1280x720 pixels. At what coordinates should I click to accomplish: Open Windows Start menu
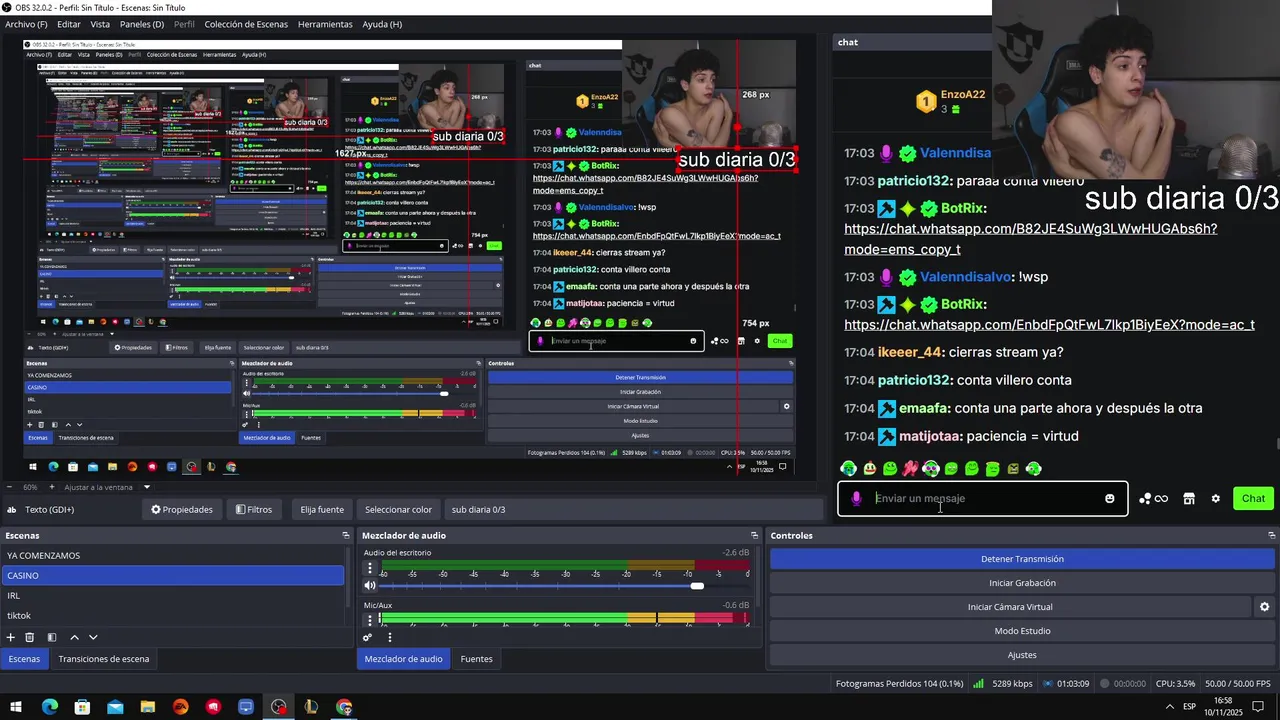pyautogui.click(x=17, y=707)
